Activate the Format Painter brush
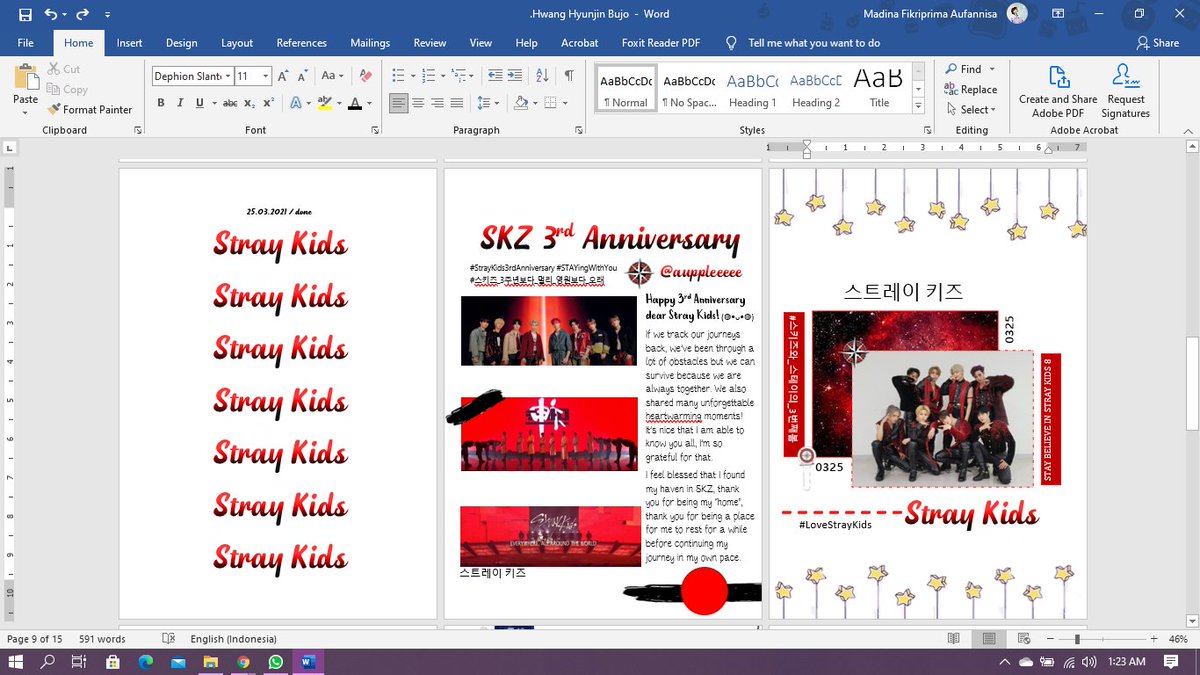 coord(89,109)
